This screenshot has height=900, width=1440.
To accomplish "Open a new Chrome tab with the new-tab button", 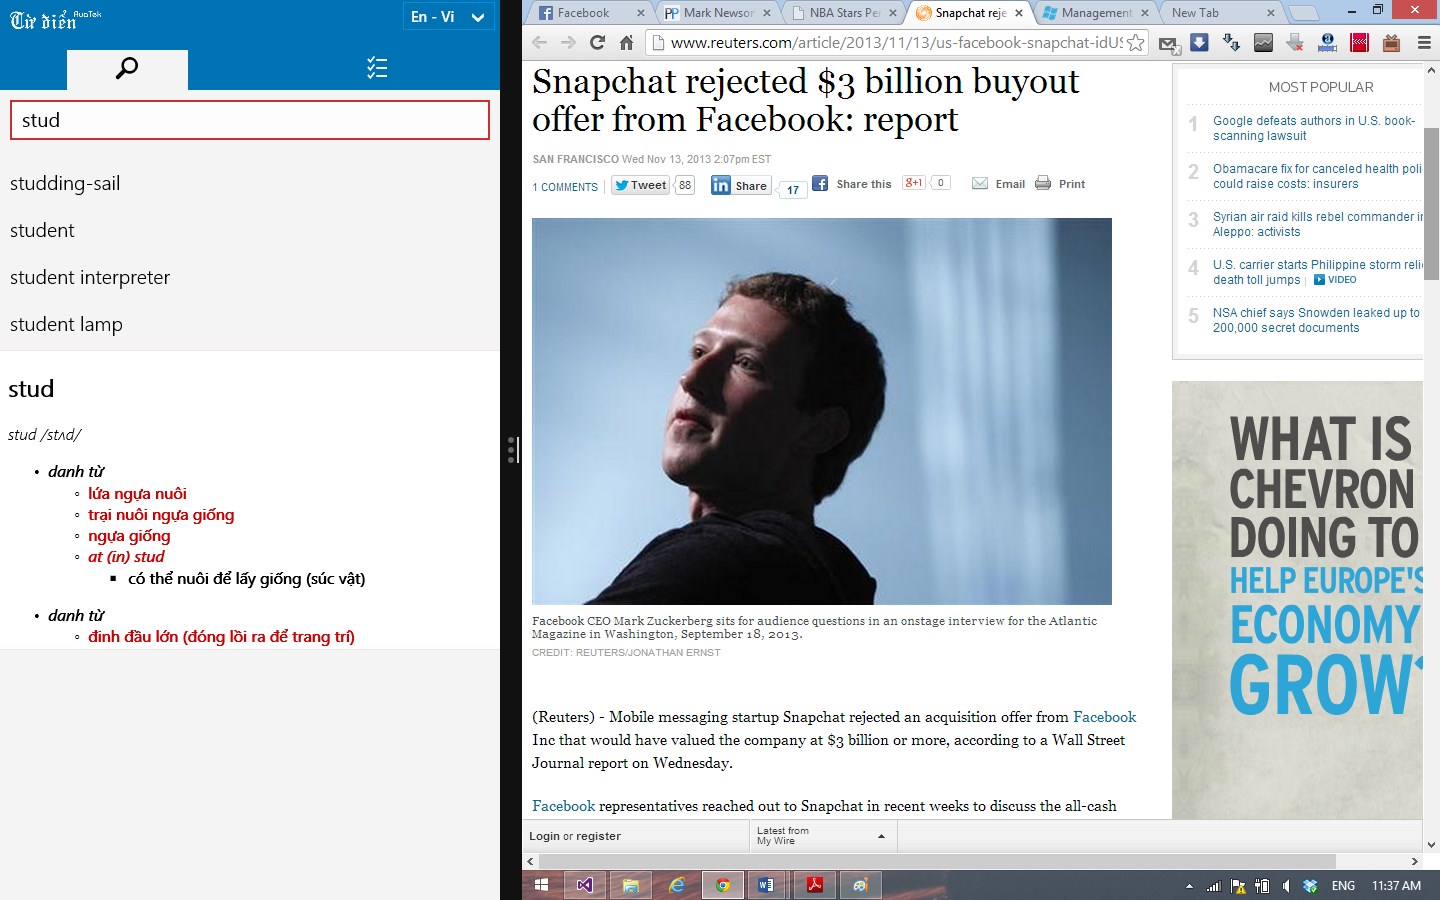I will (1303, 13).
